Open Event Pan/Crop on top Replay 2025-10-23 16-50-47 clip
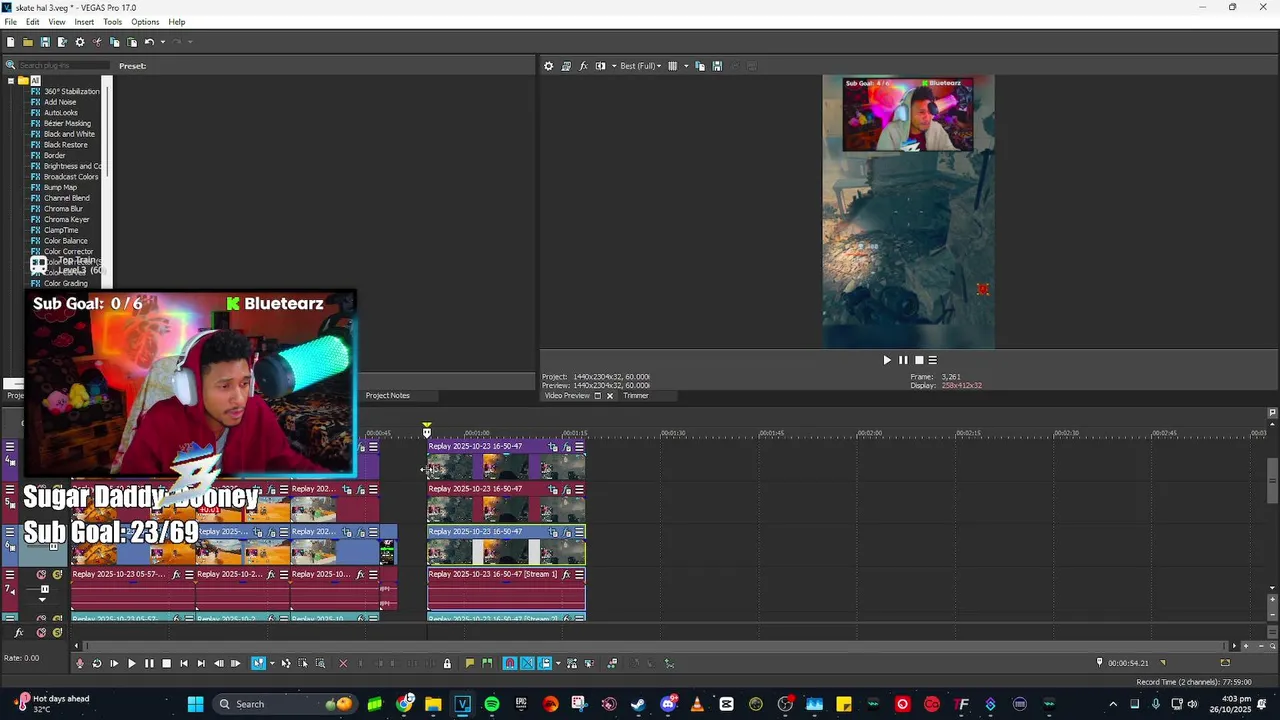 (553, 447)
